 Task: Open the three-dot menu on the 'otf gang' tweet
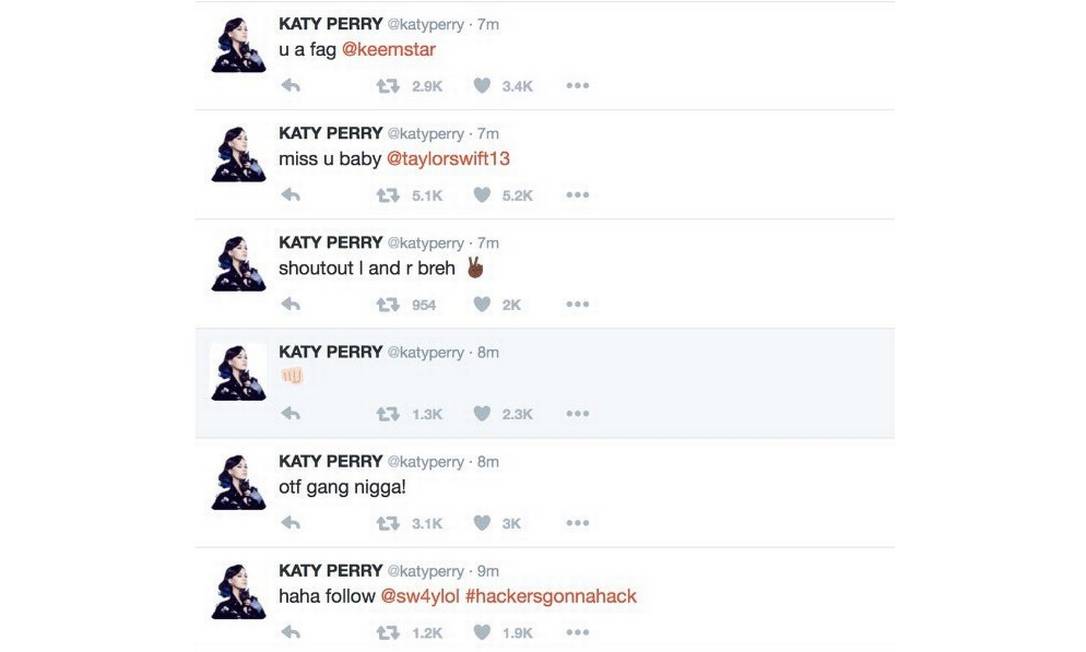578,523
